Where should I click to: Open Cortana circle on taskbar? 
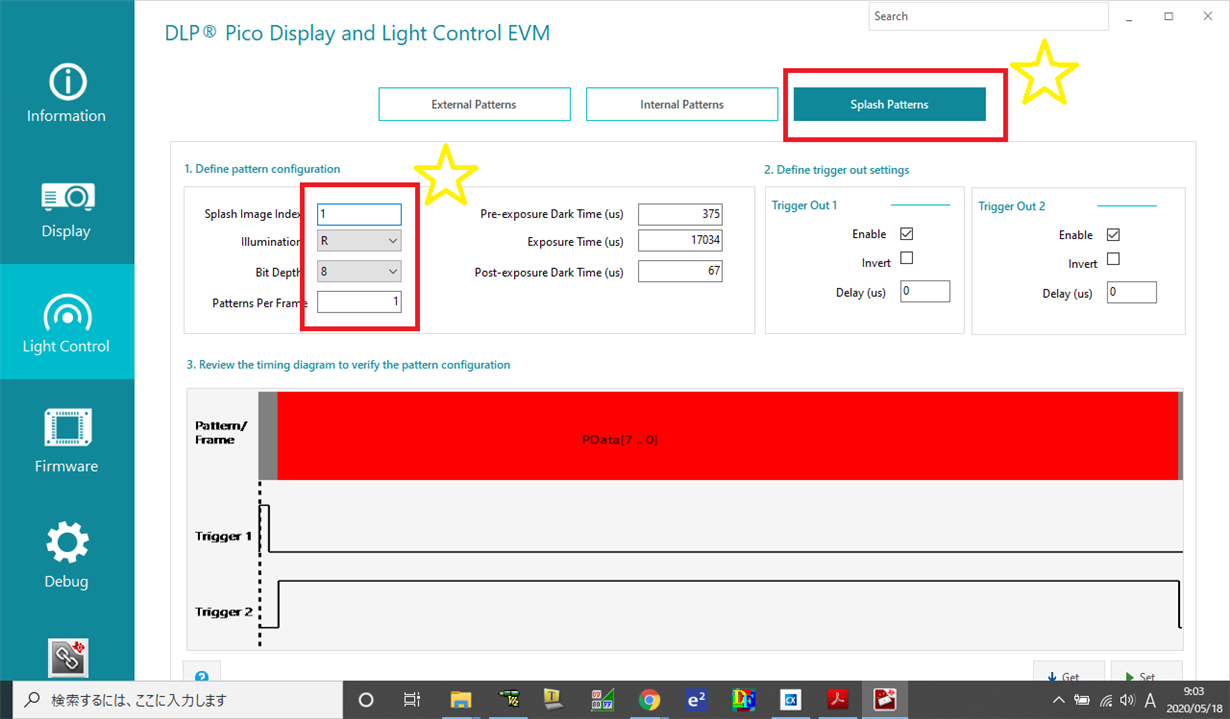[x=365, y=700]
